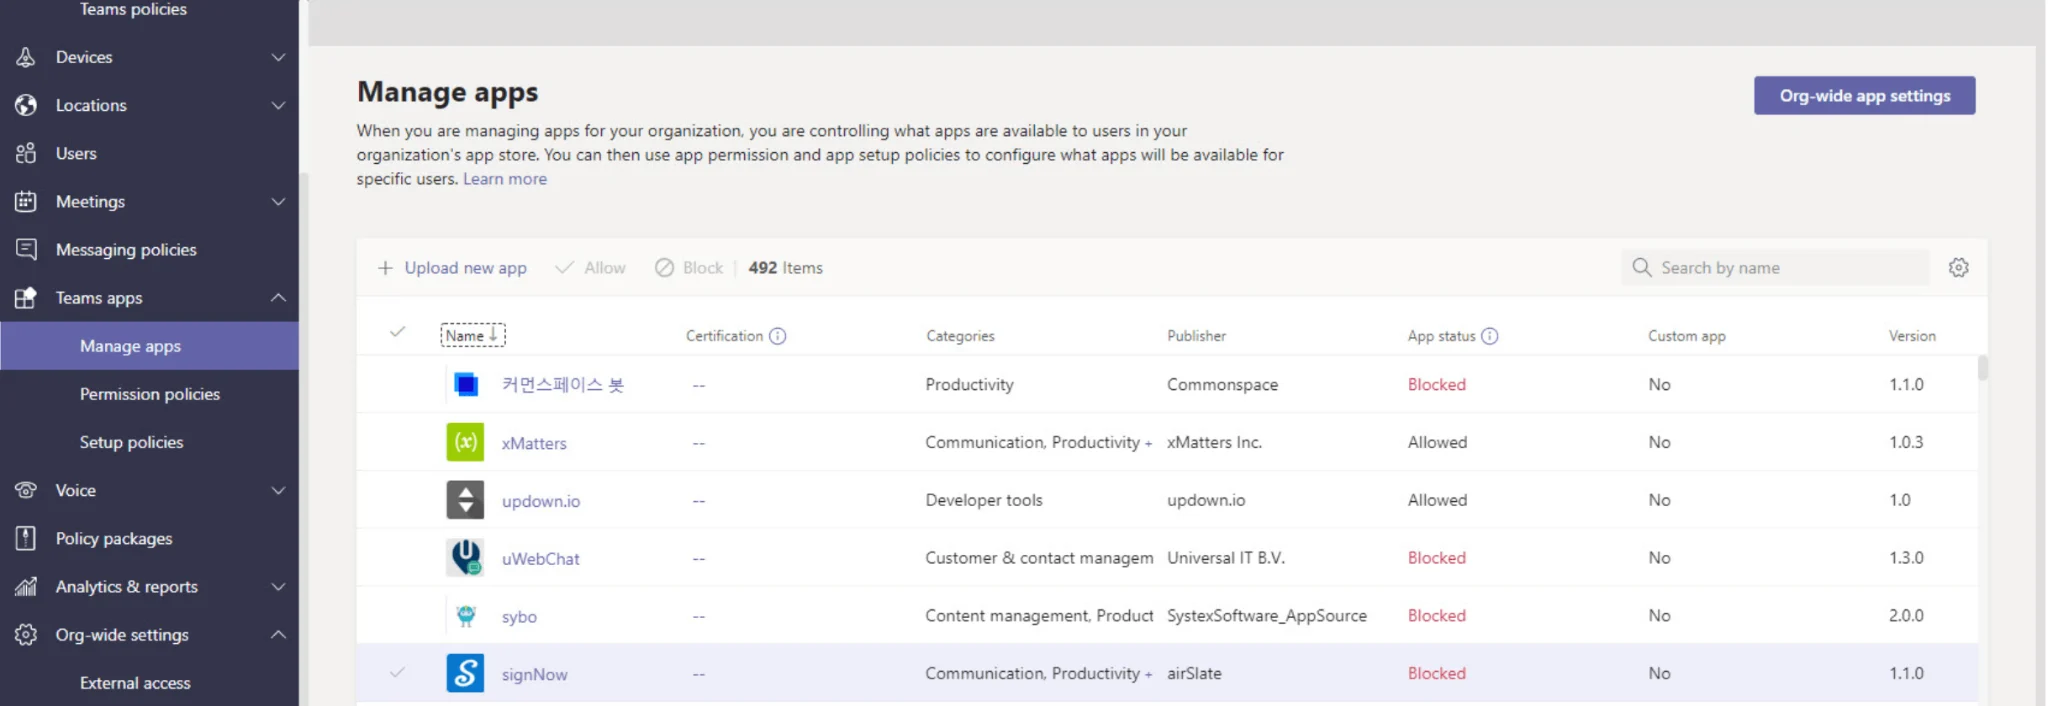Open Permission policies in the sidebar
Image resolution: width=2048 pixels, height=706 pixels.
coord(150,394)
